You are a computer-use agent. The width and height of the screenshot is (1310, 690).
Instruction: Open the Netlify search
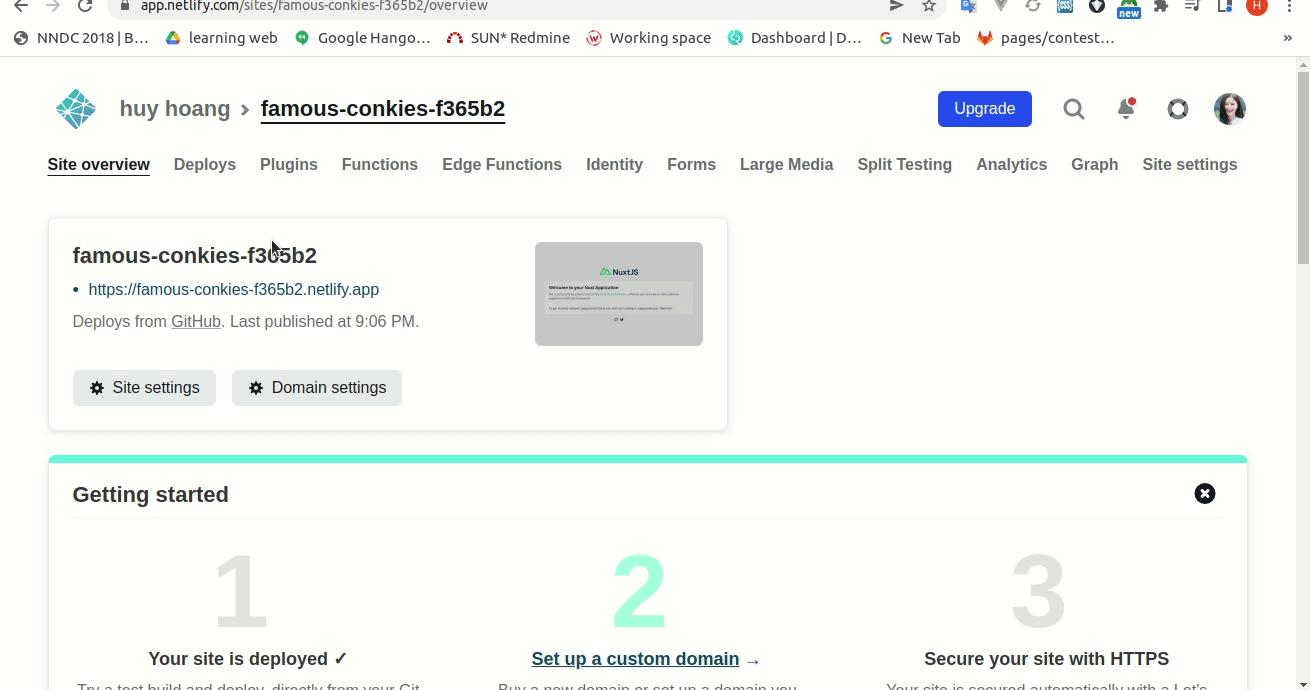pyautogui.click(x=1073, y=109)
